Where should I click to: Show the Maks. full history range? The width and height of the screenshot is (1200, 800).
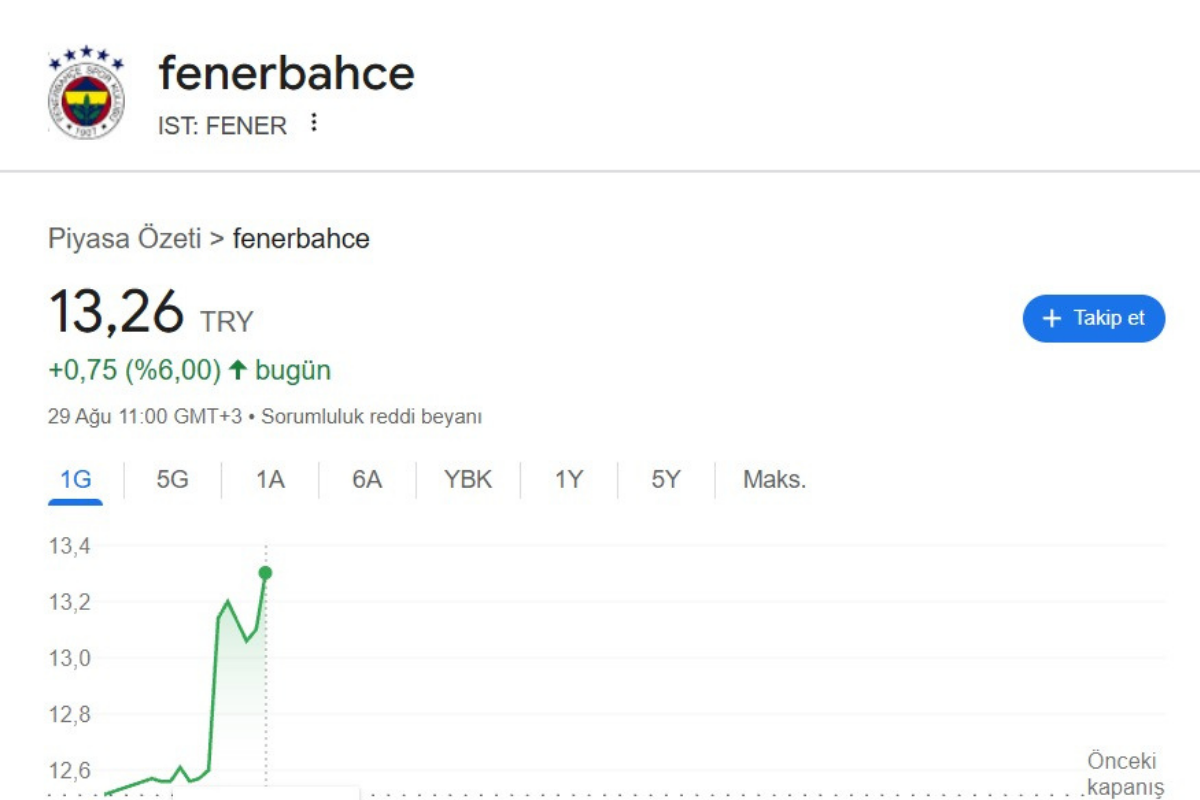pos(774,480)
